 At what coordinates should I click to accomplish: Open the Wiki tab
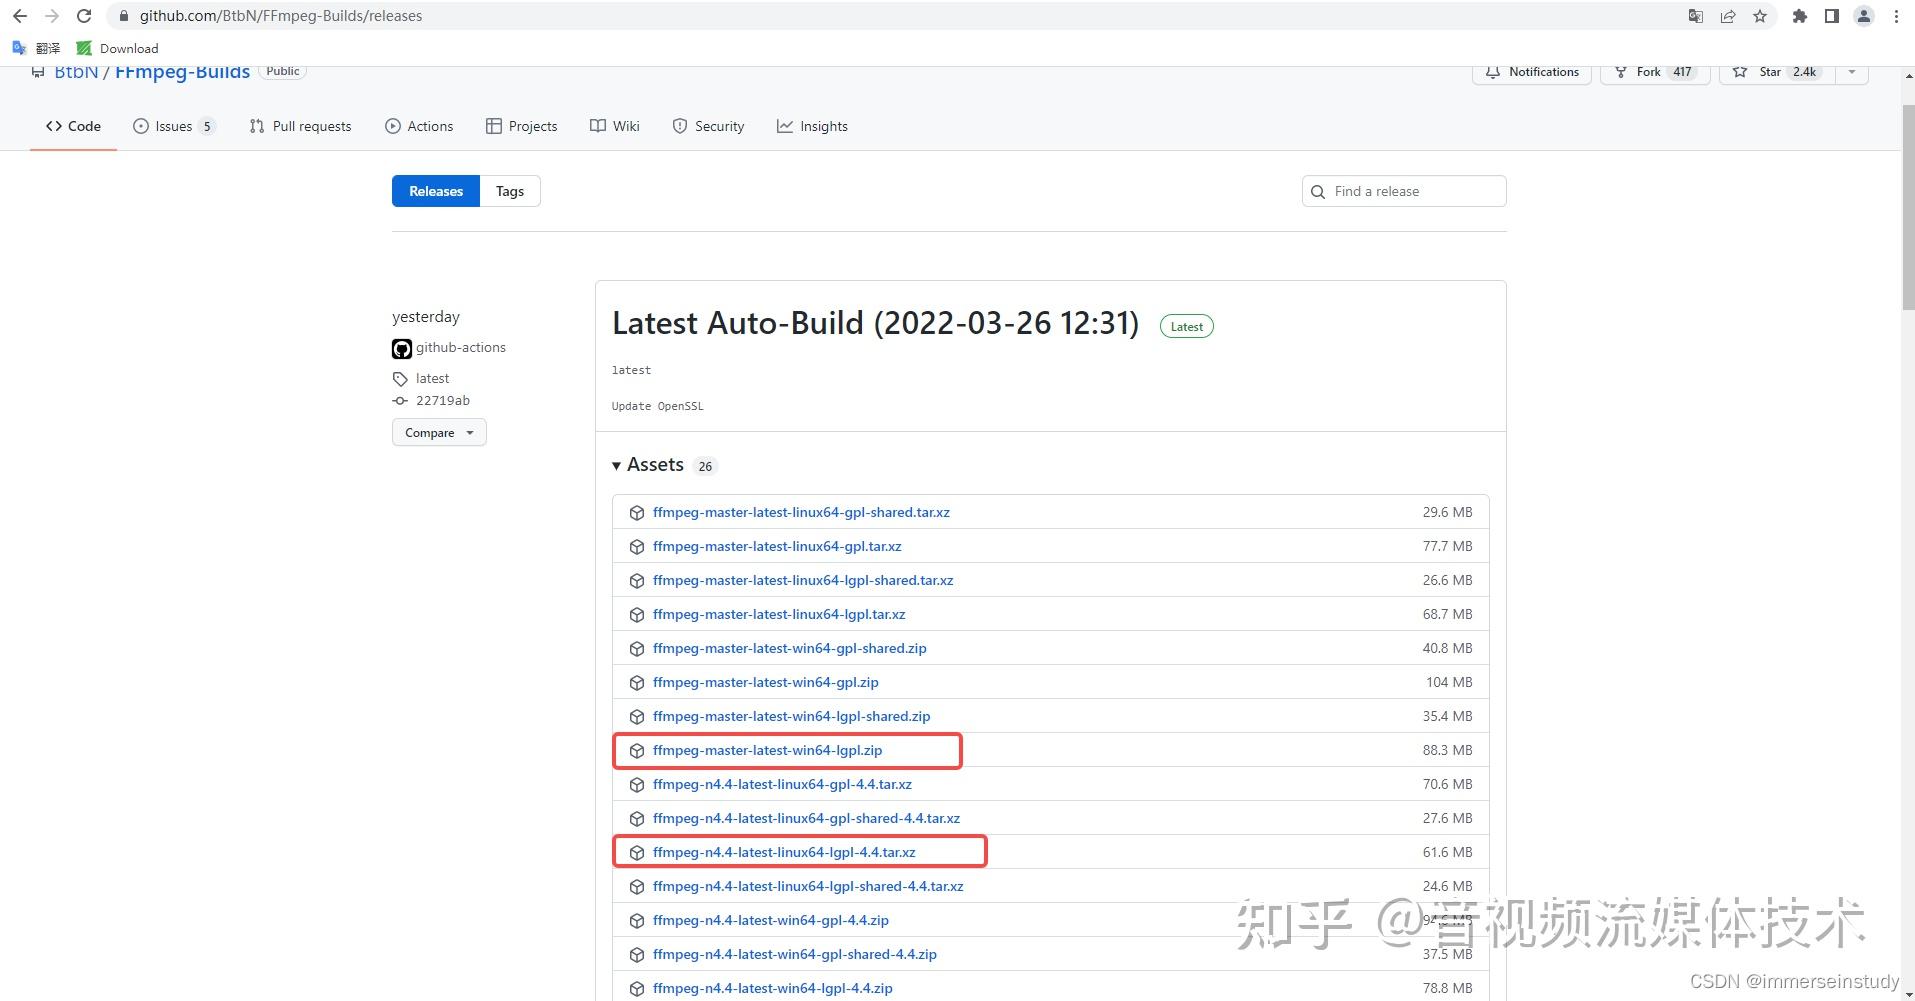pyautogui.click(x=614, y=126)
